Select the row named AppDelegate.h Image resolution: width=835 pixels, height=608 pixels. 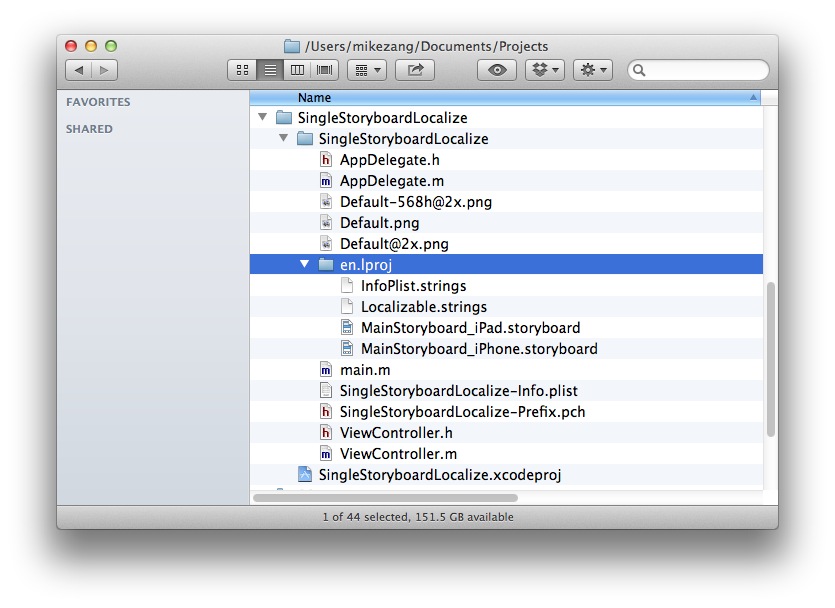coord(506,160)
